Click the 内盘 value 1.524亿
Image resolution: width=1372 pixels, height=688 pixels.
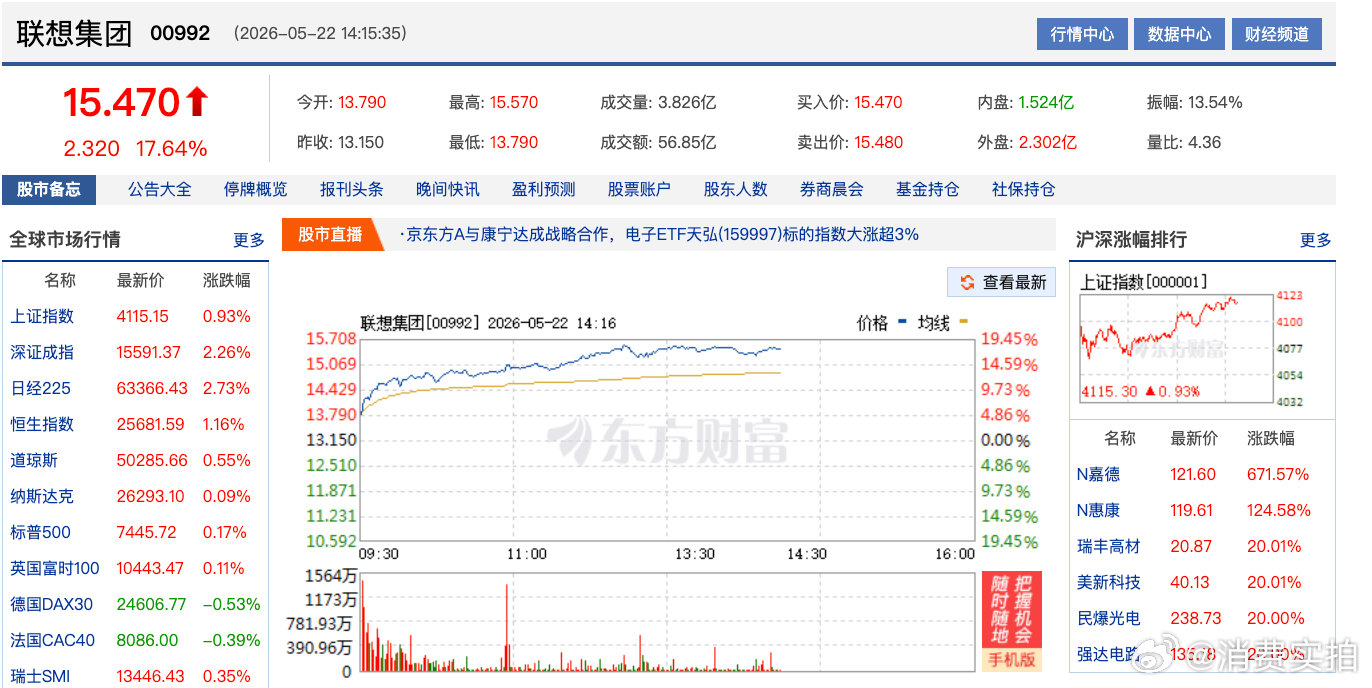[1046, 102]
